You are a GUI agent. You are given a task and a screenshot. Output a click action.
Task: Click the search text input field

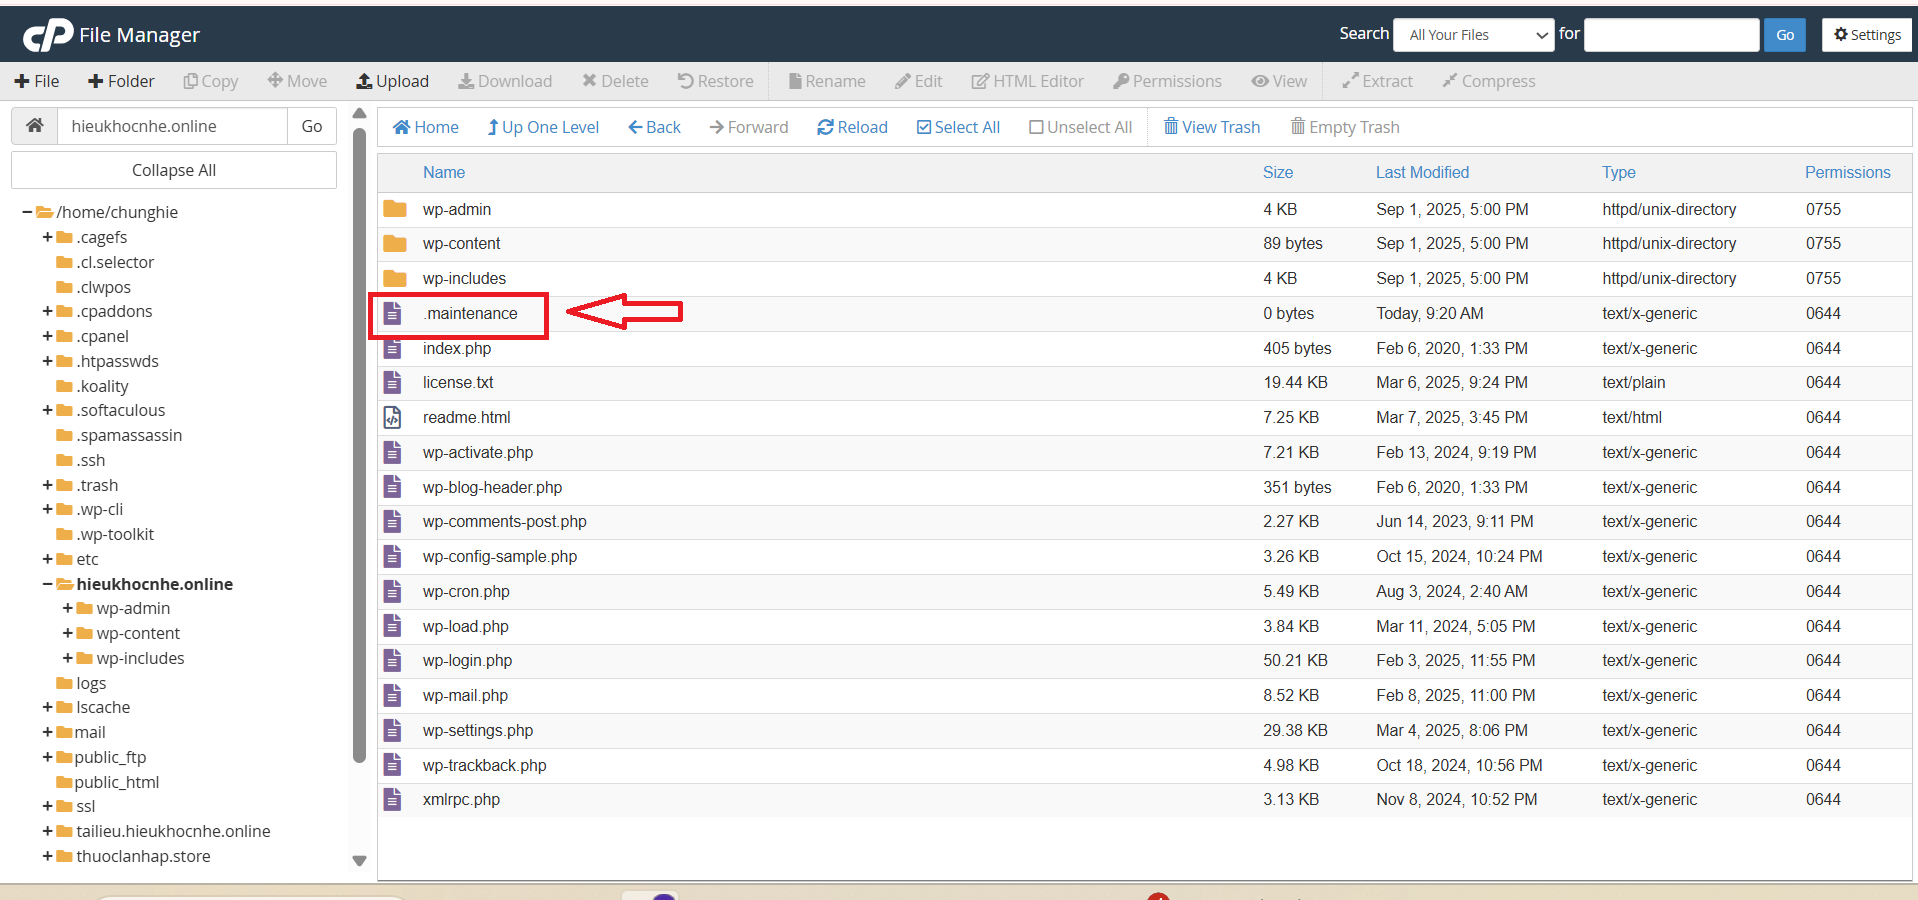tap(1671, 35)
